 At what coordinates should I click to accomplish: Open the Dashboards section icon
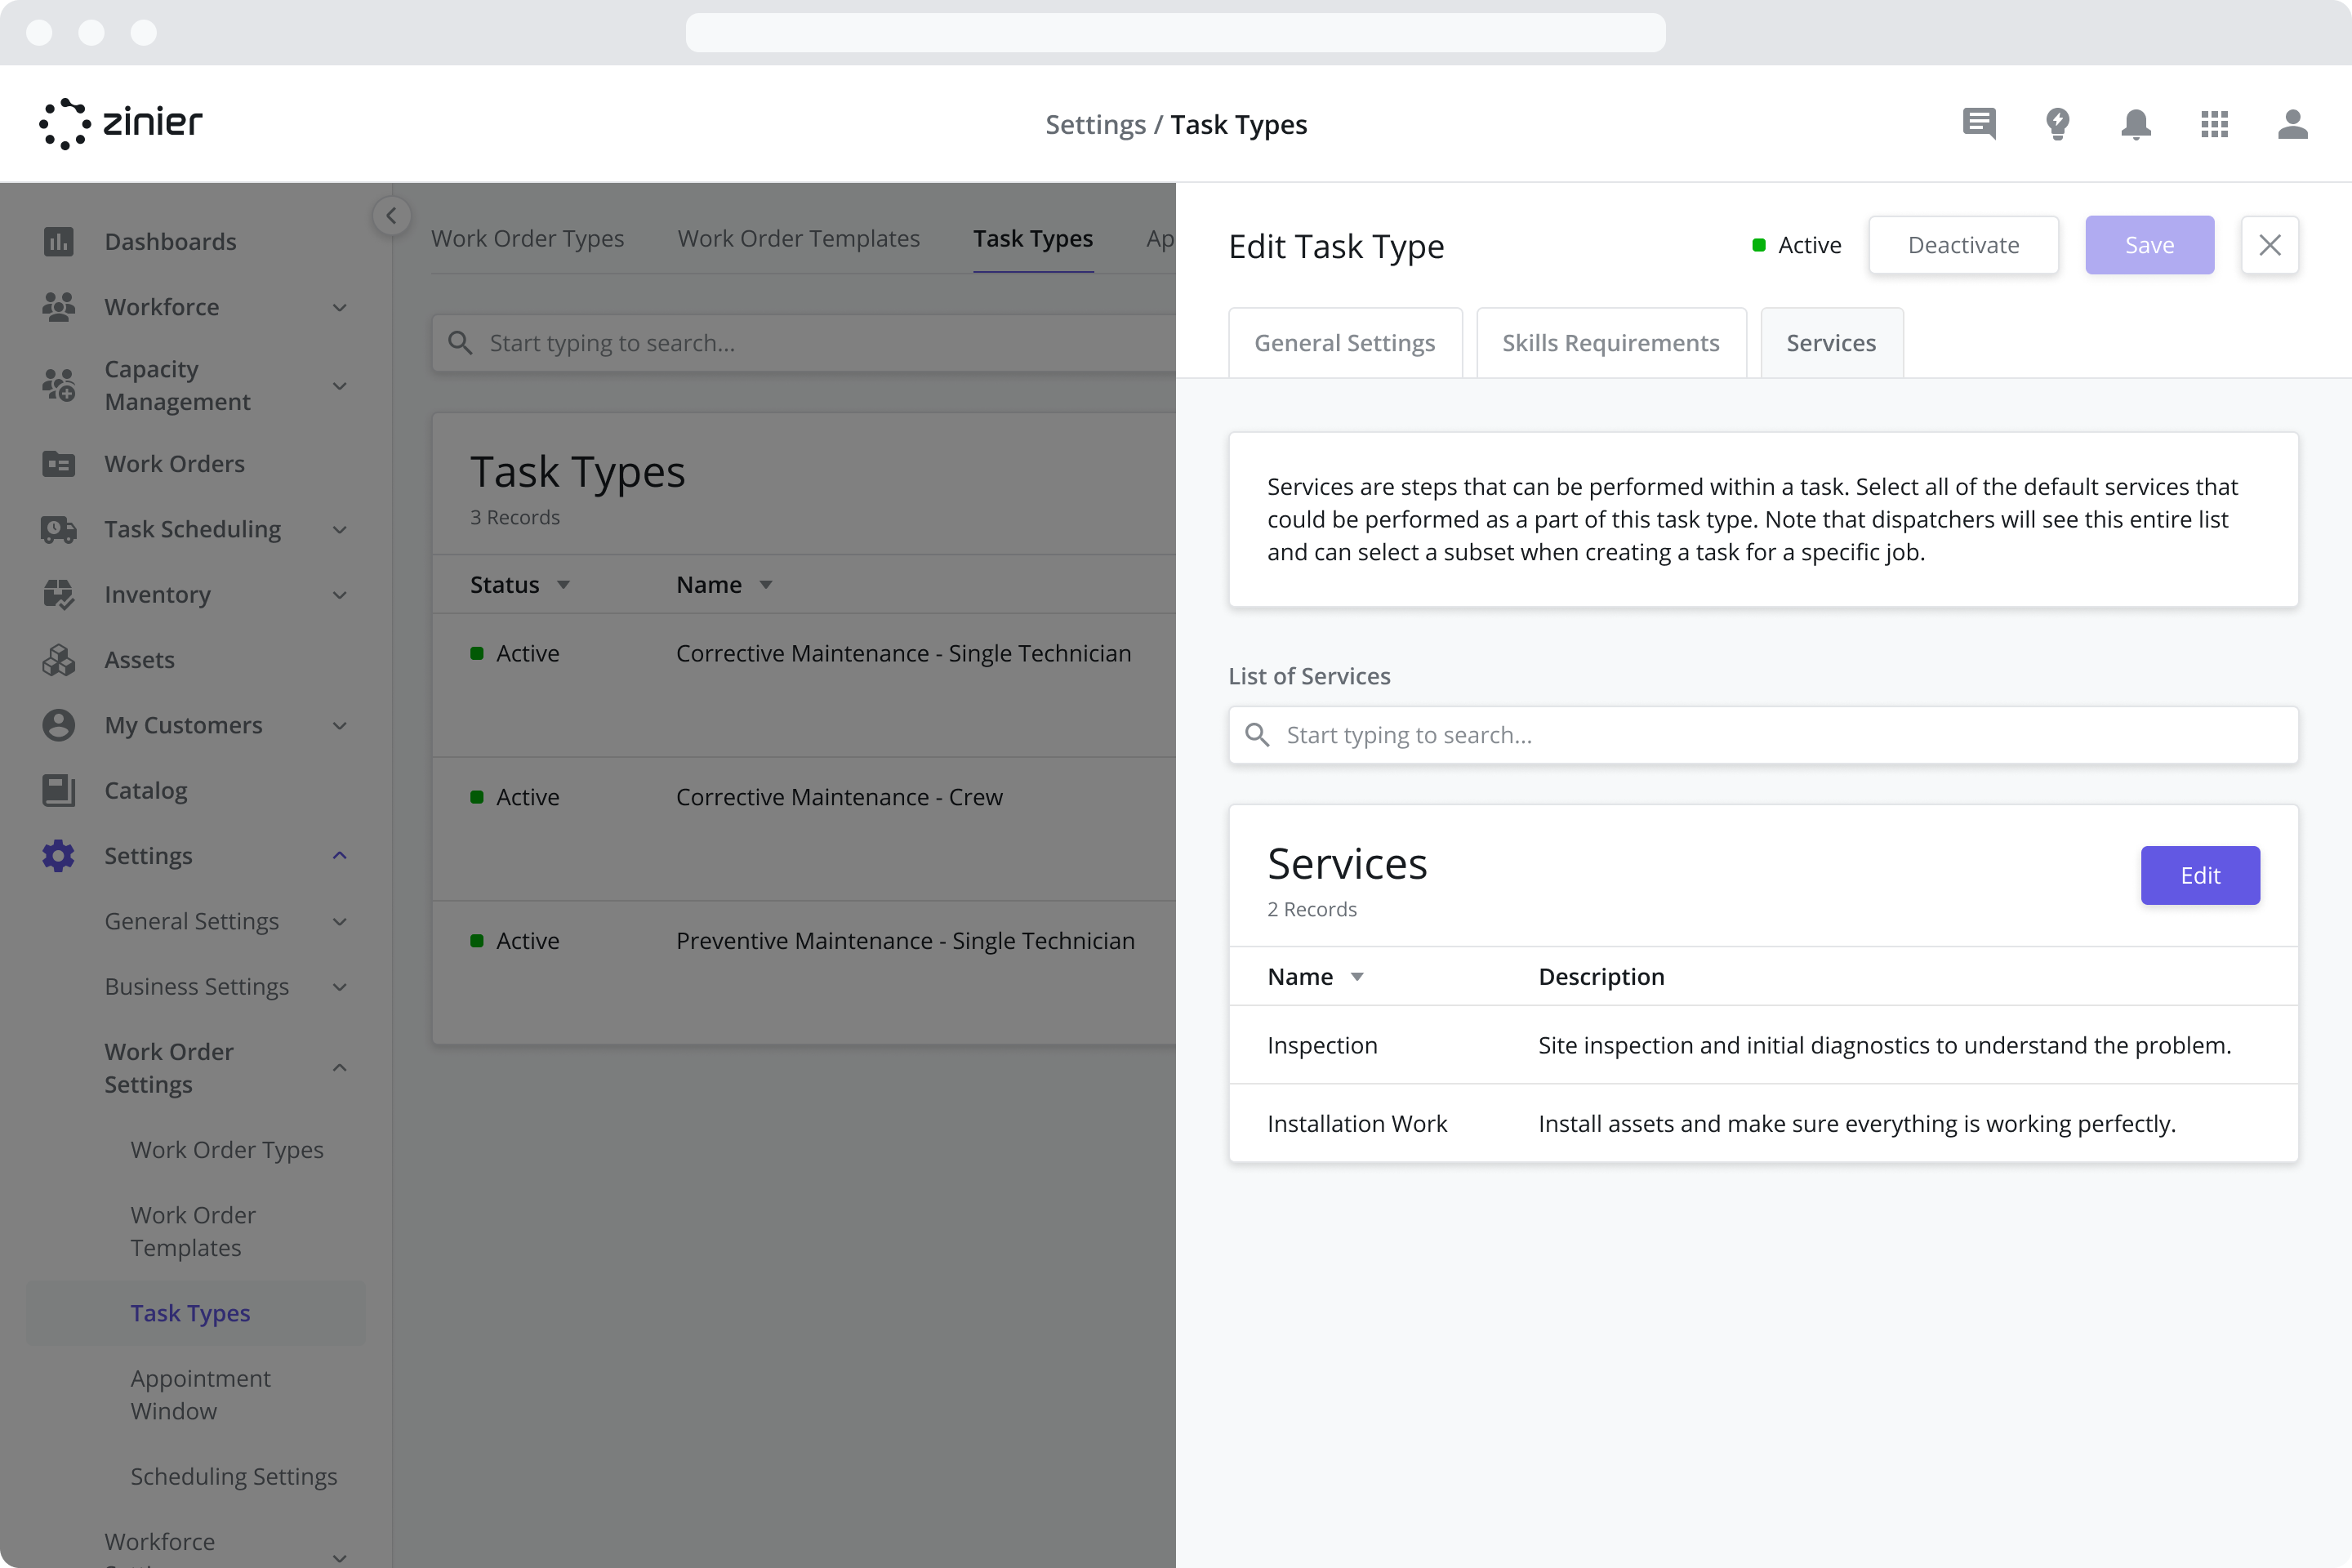tap(59, 241)
